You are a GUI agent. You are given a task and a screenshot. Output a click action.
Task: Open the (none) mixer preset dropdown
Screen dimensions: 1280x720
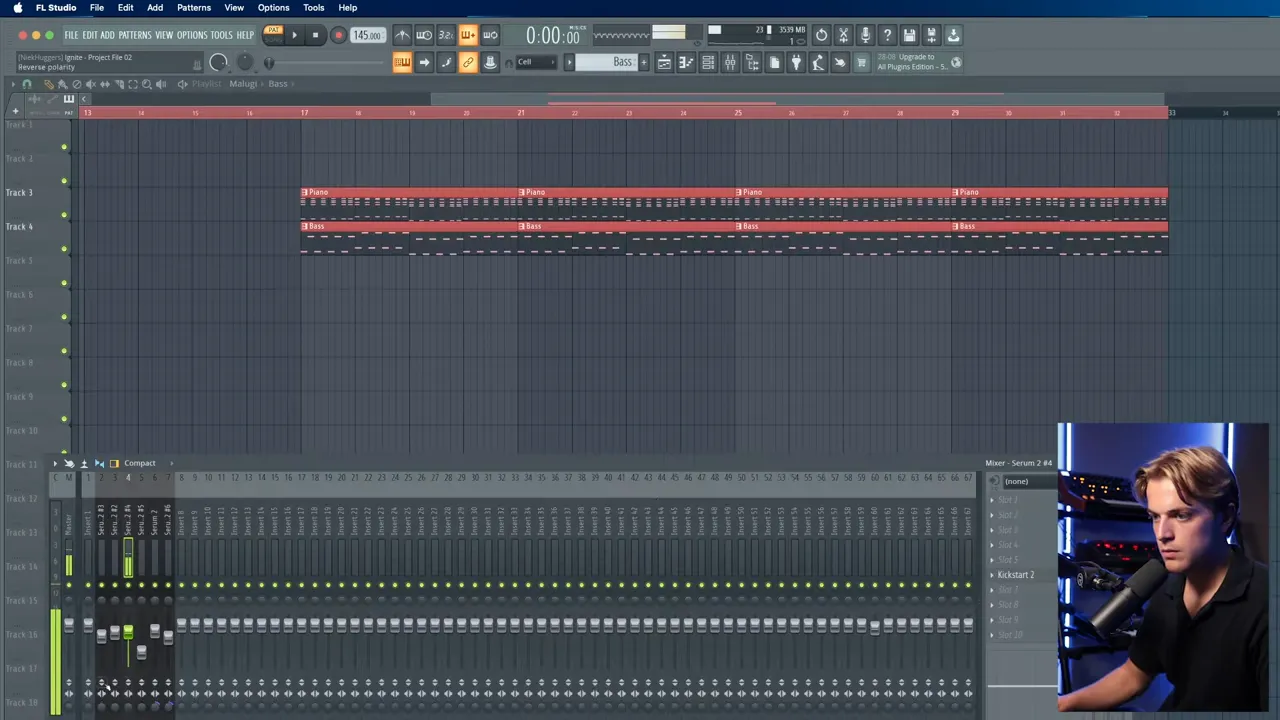(1018, 481)
